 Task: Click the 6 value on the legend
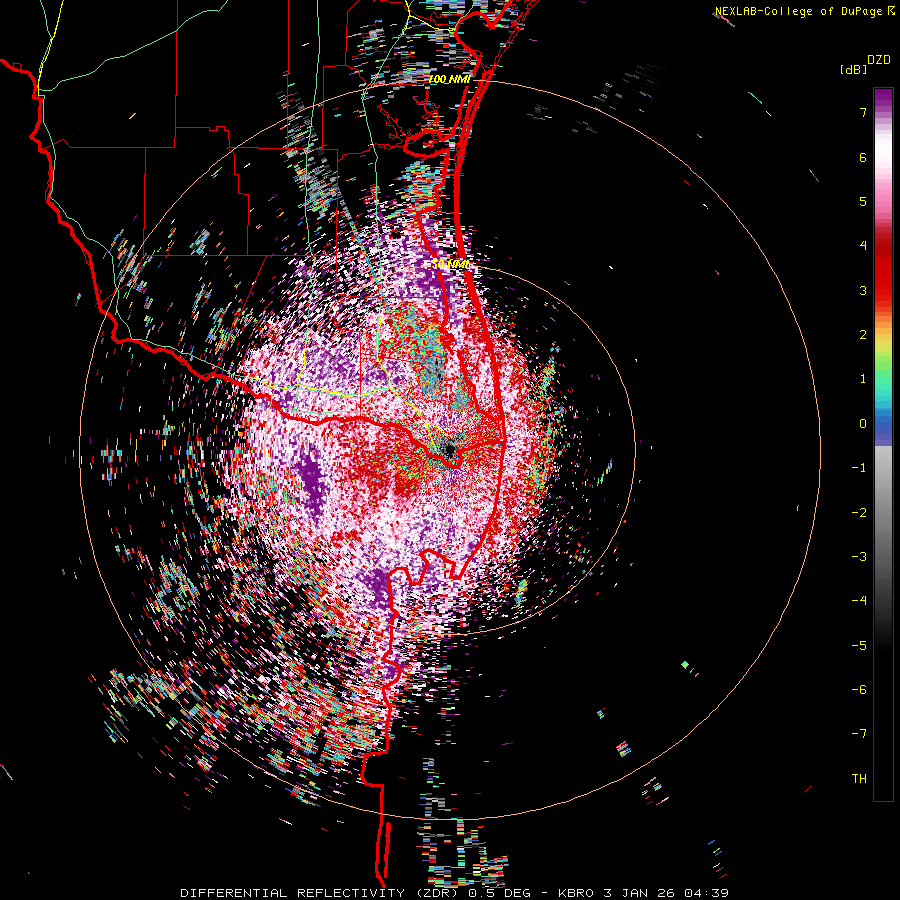(x=863, y=157)
